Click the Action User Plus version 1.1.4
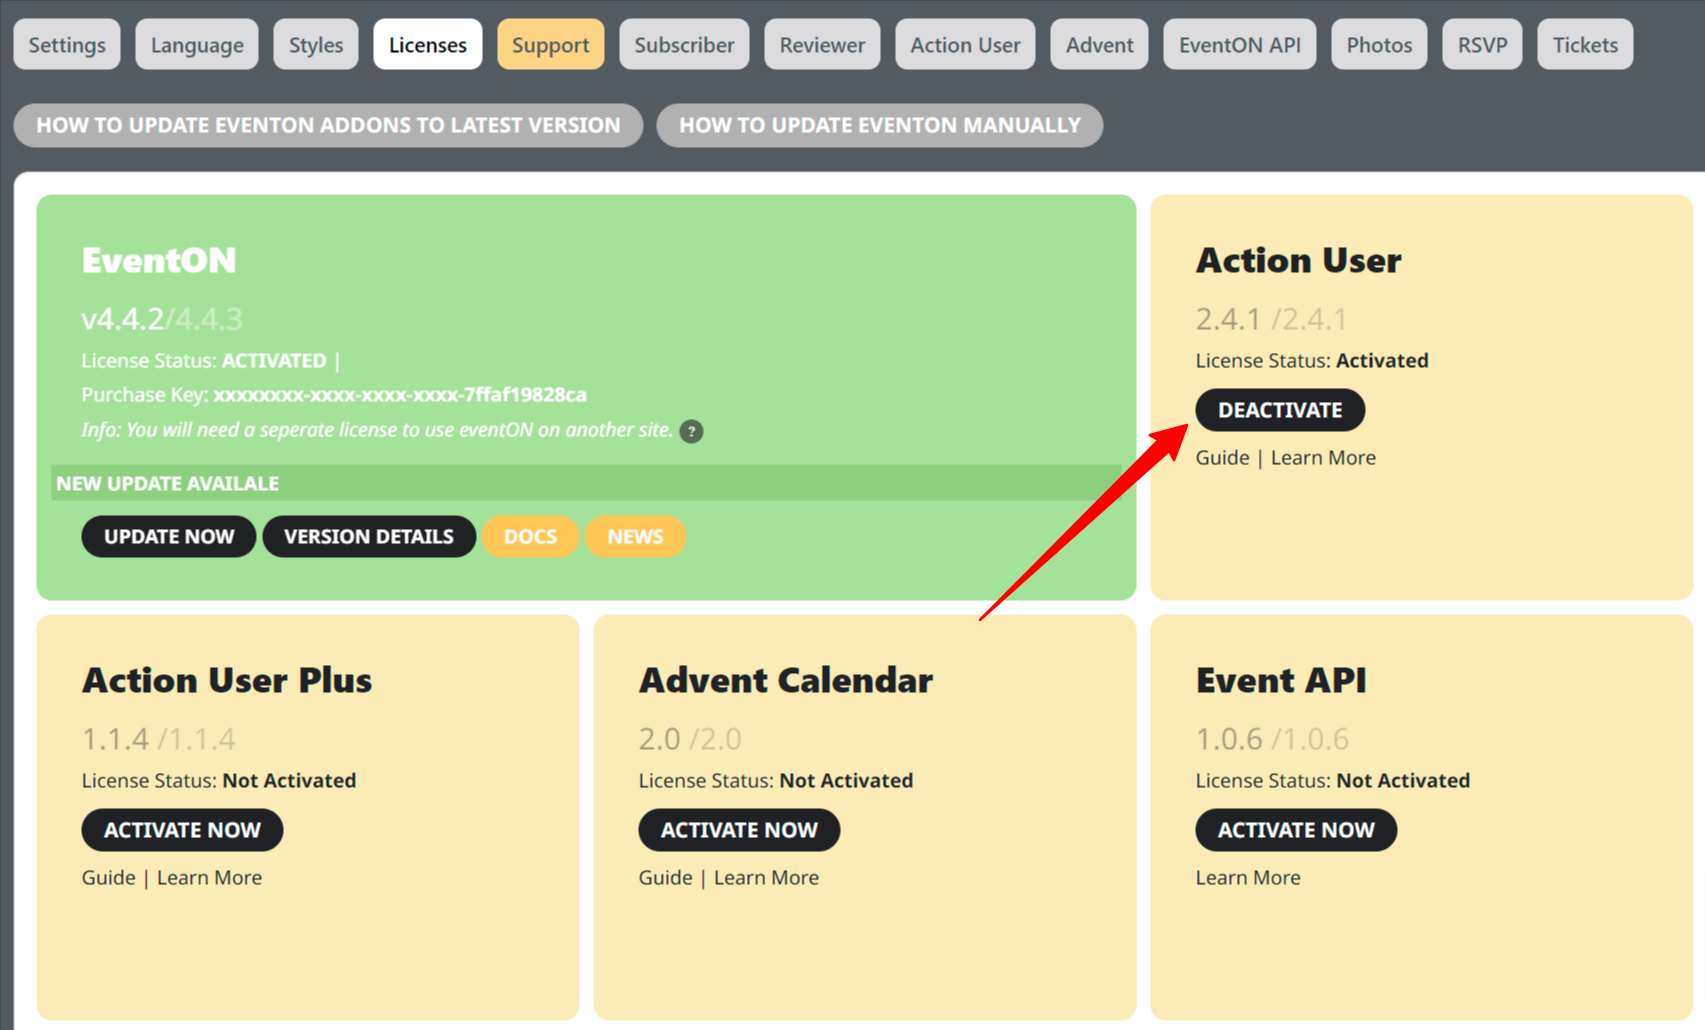The image size is (1705, 1030). coord(115,739)
